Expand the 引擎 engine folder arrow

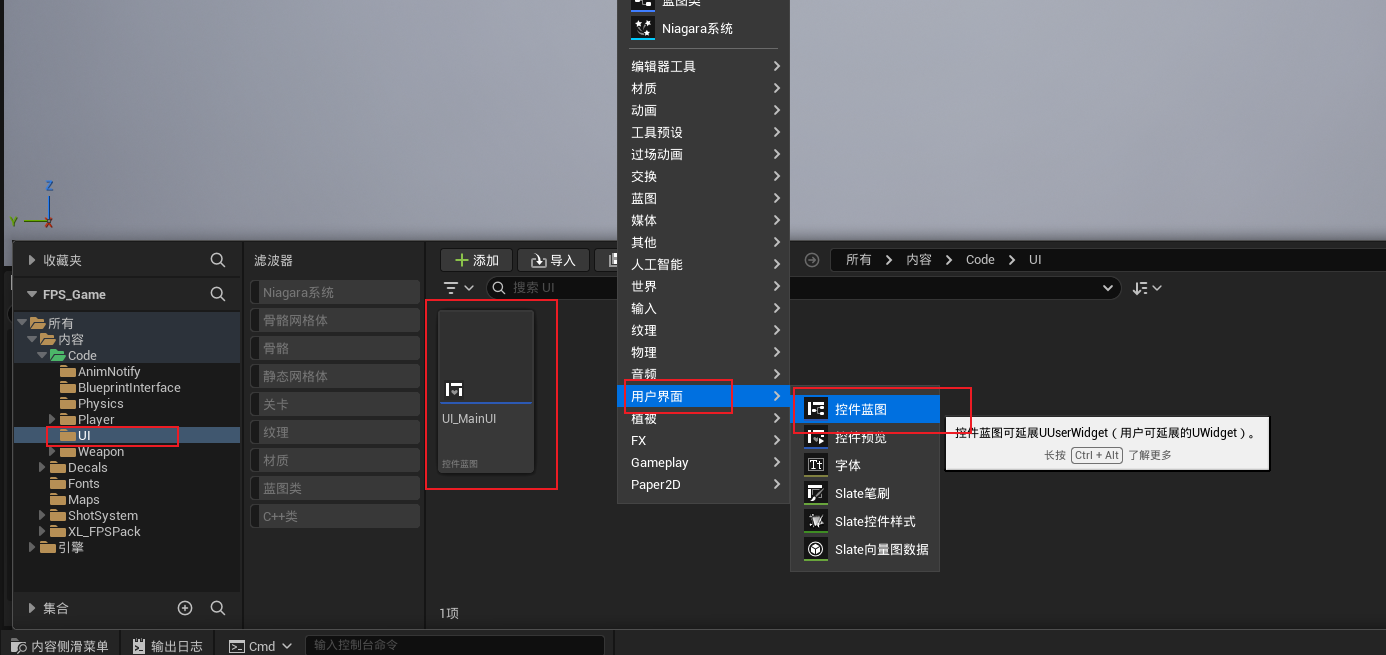point(32,547)
